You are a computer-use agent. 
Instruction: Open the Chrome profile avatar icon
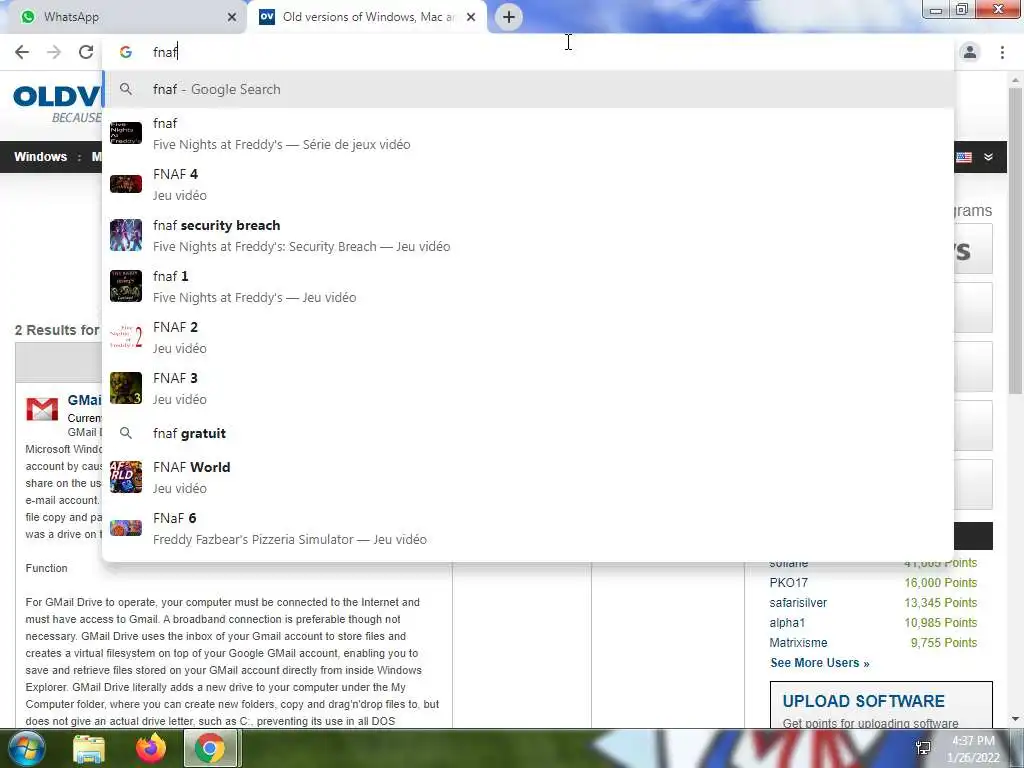(970, 52)
